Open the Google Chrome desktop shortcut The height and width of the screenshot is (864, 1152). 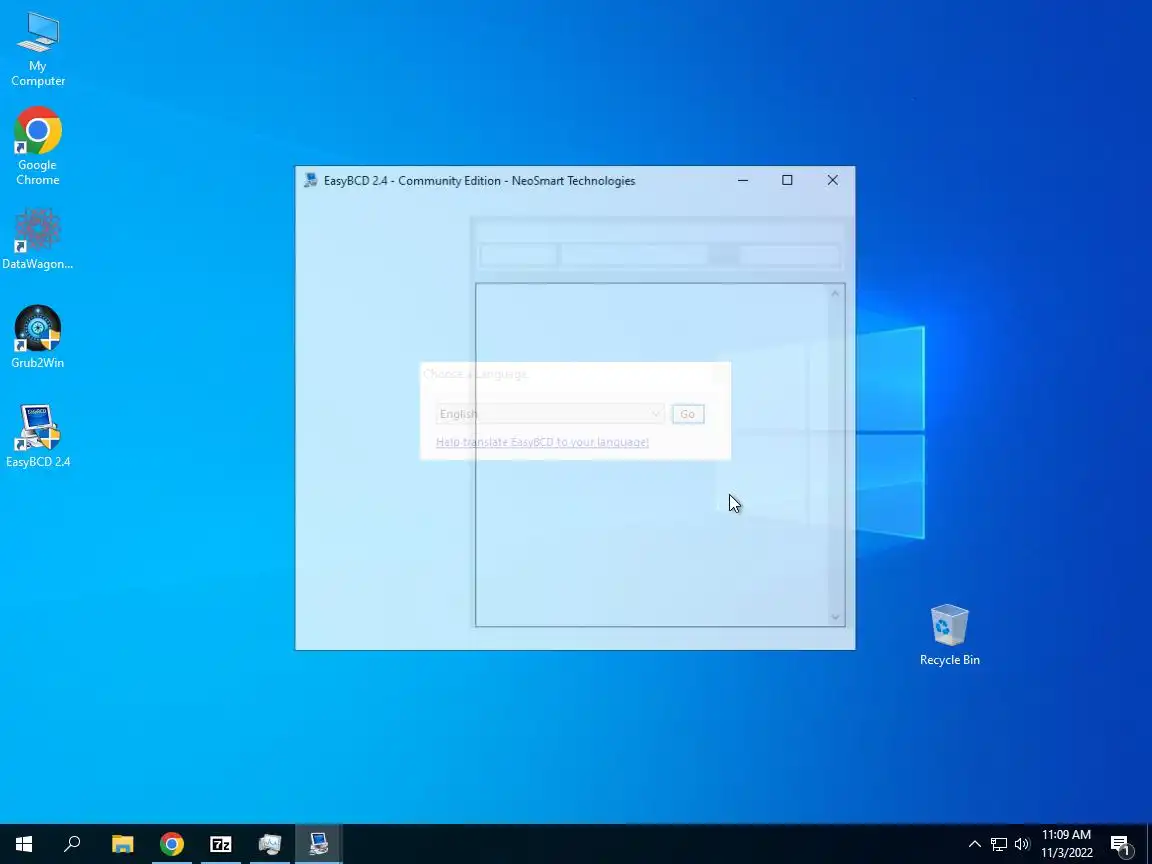click(37, 145)
